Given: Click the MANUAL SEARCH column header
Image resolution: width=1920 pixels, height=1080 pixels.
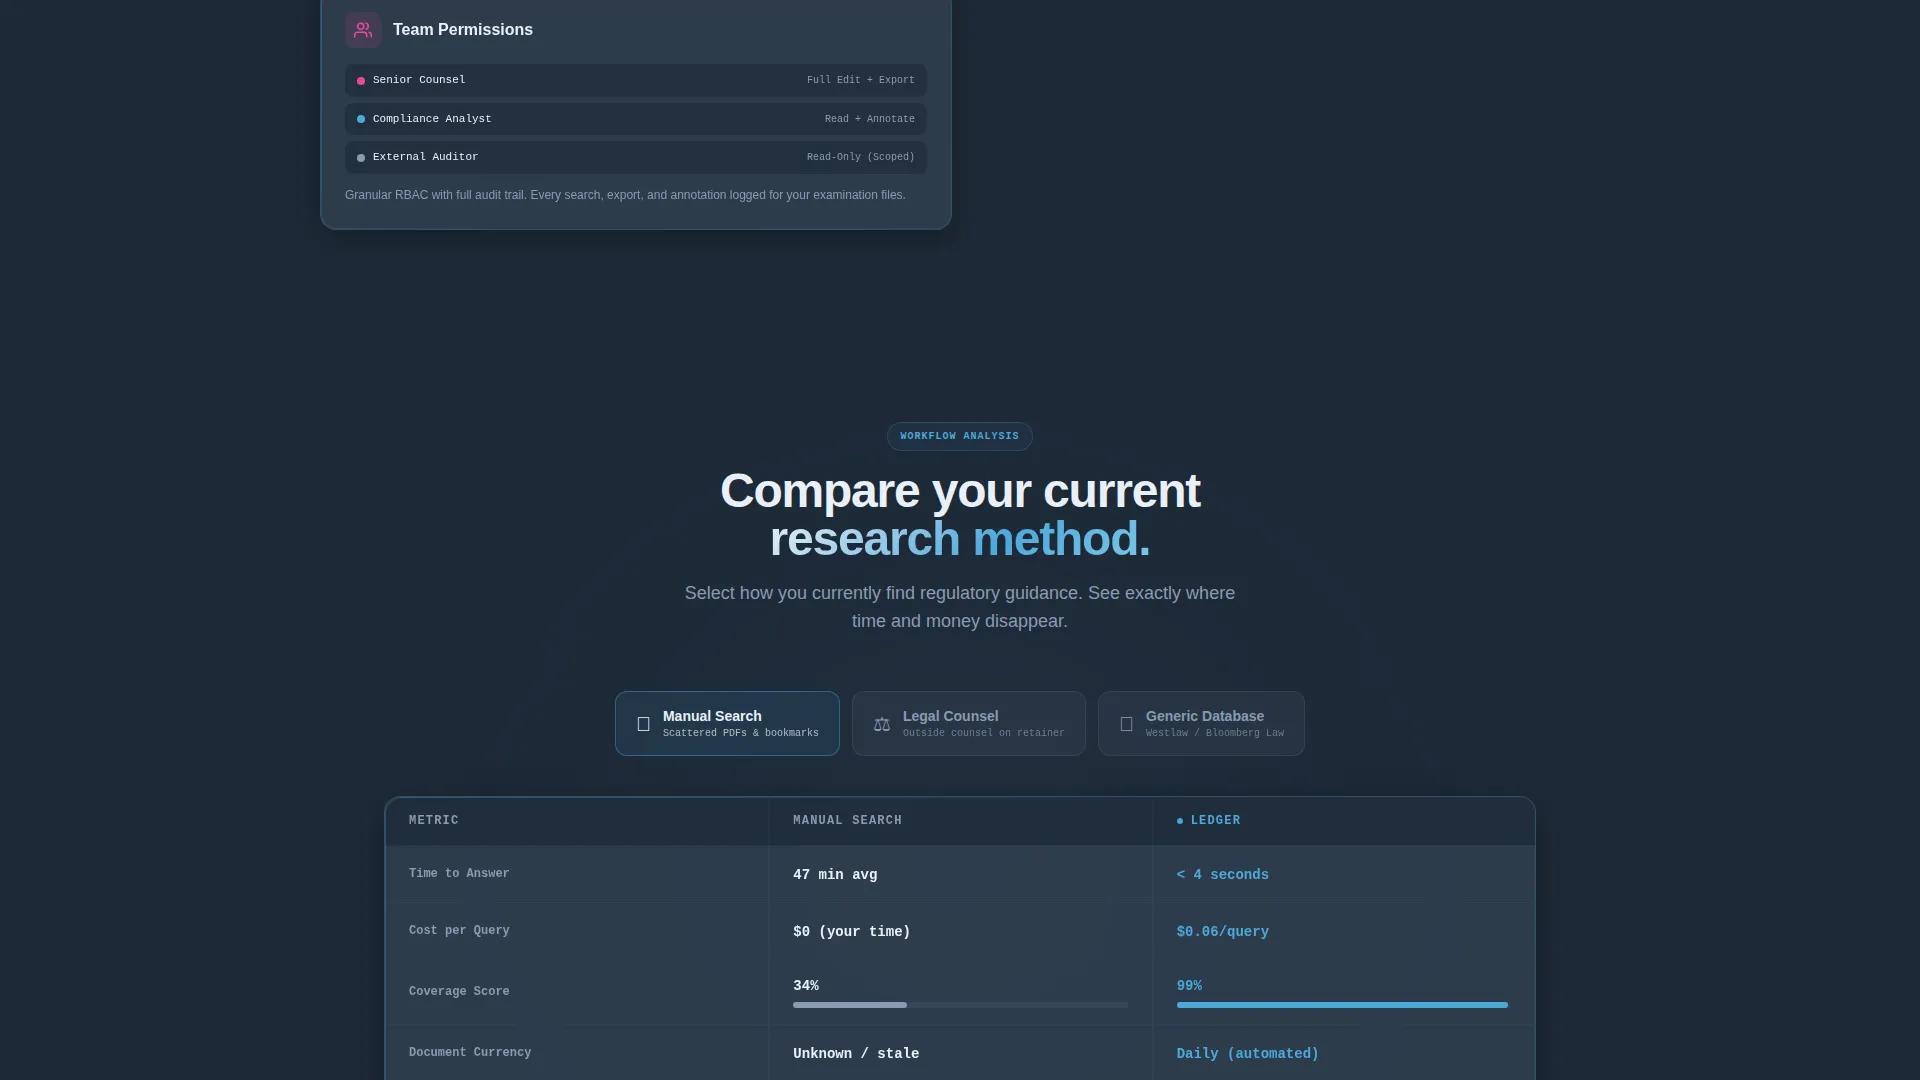Looking at the screenshot, I should tap(847, 820).
